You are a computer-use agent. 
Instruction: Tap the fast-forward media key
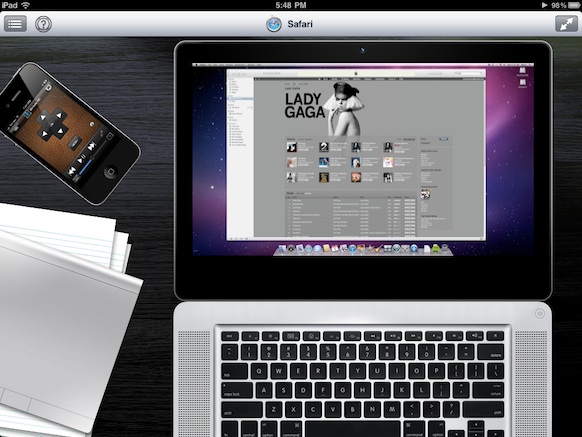click(413, 336)
